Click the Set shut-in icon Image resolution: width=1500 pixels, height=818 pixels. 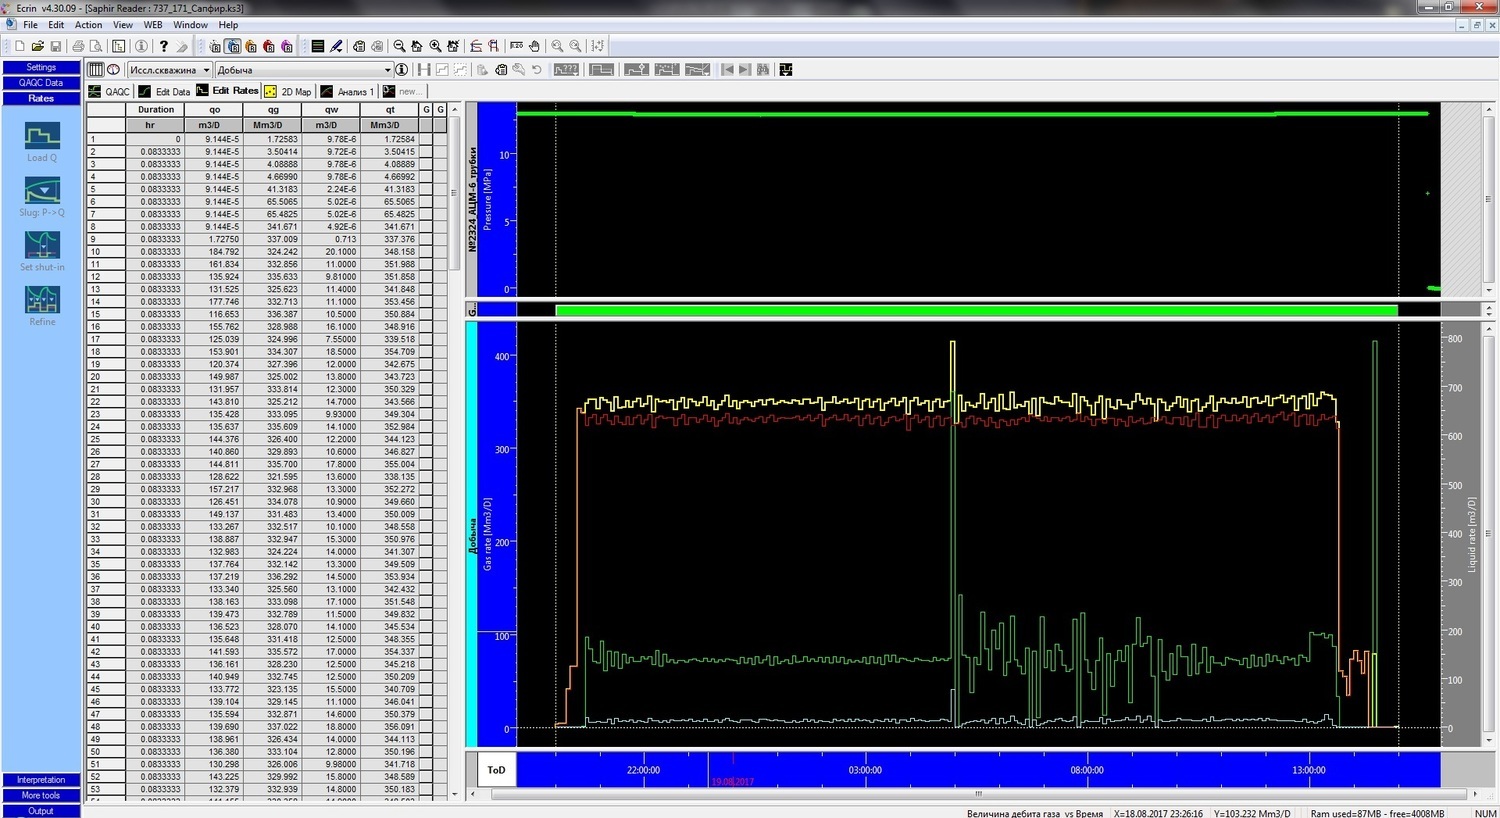click(42, 245)
